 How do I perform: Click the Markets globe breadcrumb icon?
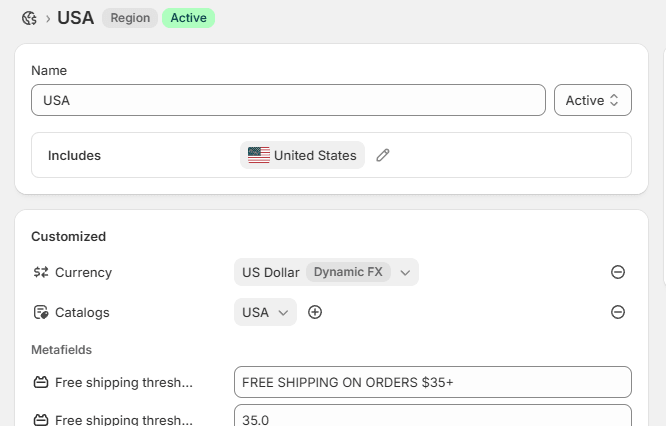click(x=29, y=18)
